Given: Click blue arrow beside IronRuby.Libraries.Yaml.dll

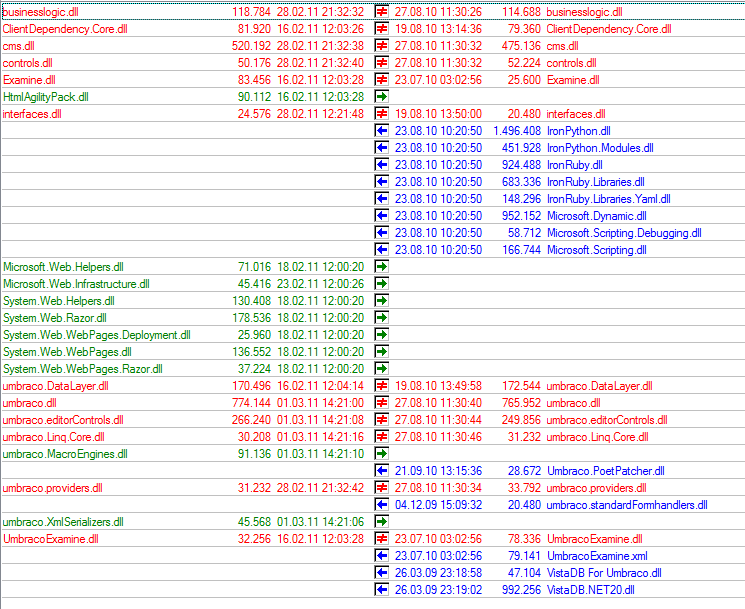Looking at the screenshot, I should tap(382, 199).
